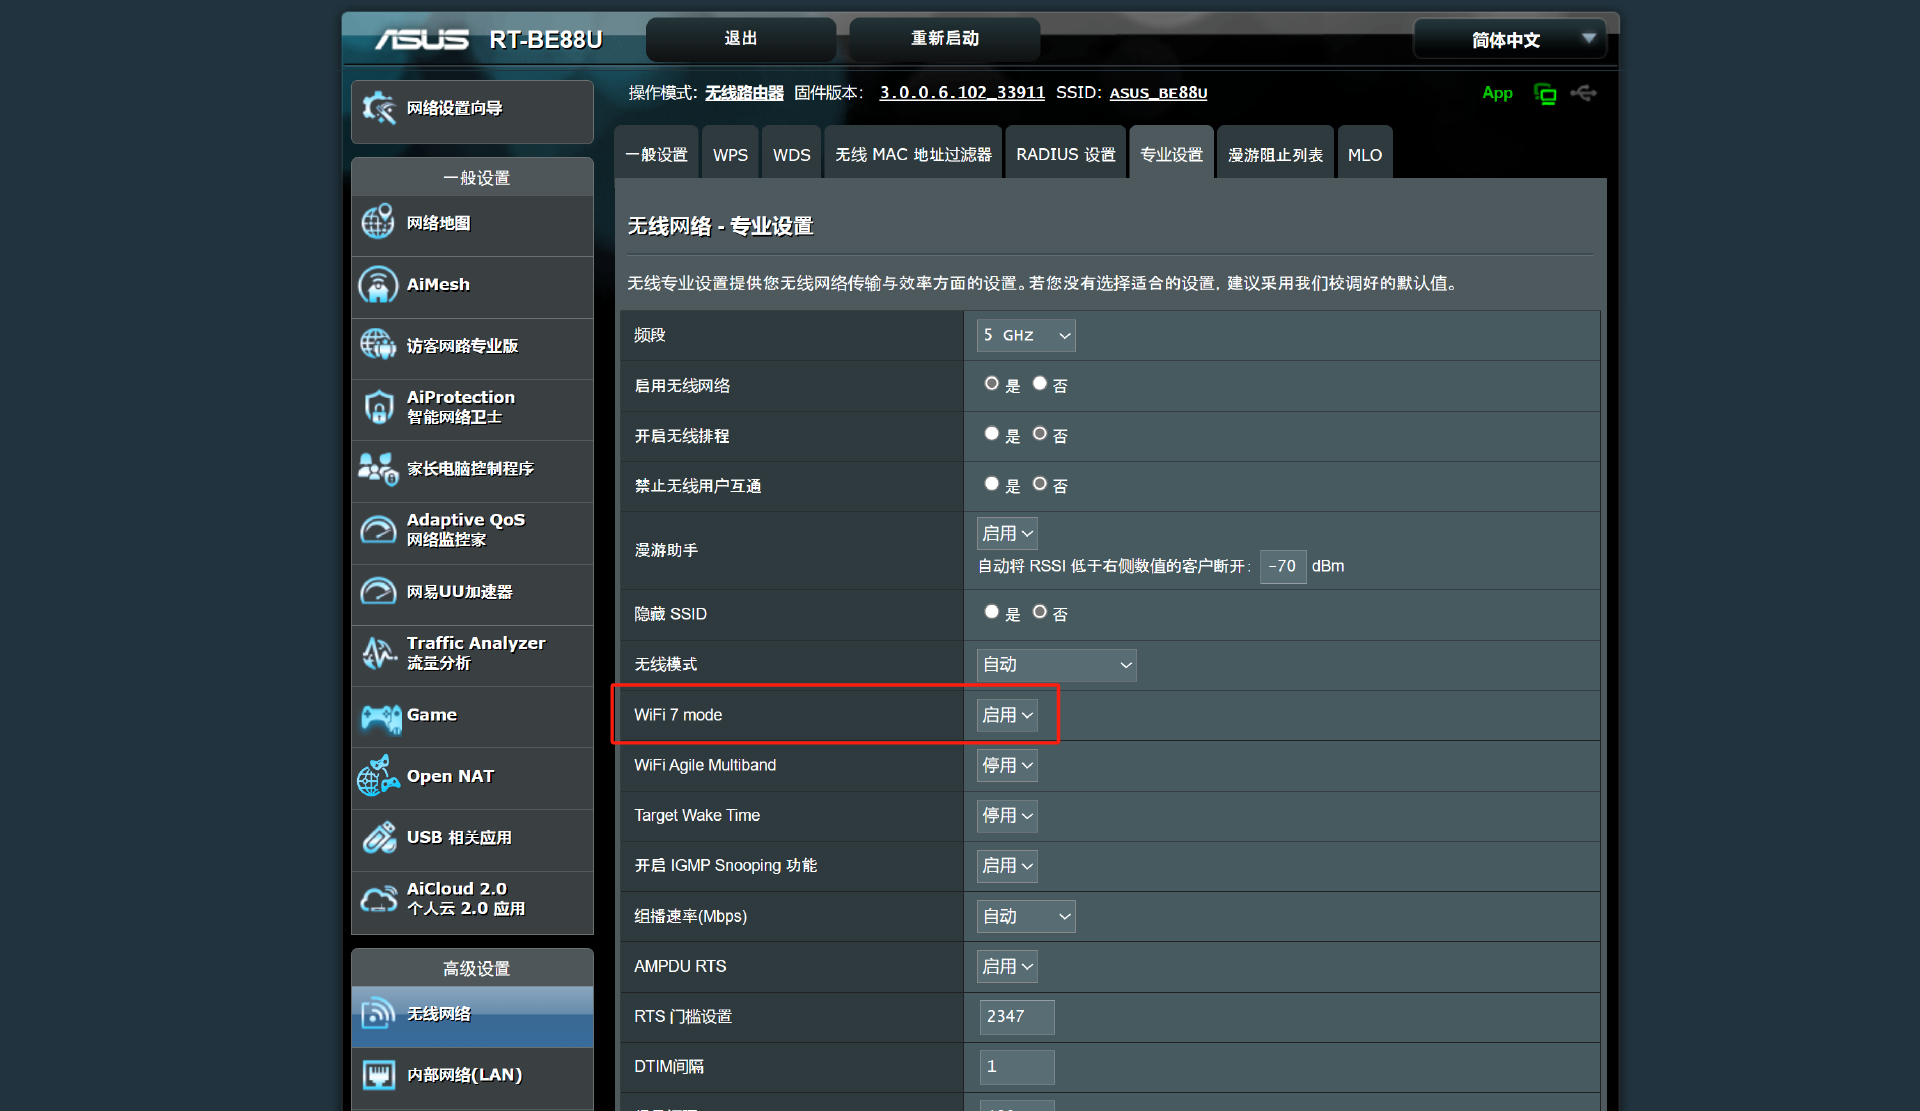
Task: Click the RTS threshold input field
Action: [1016, 1017]
